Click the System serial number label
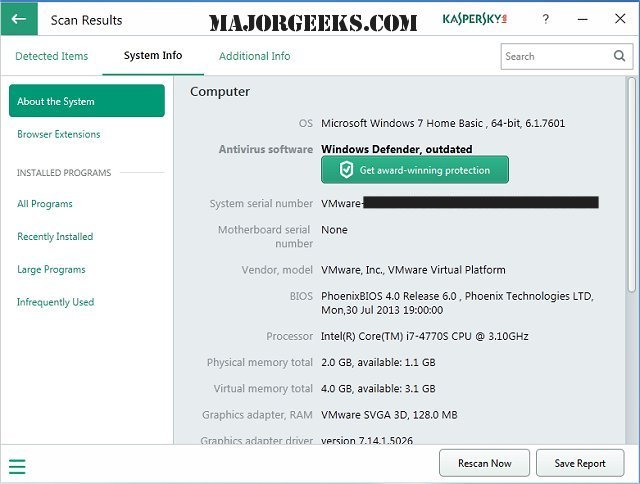The width and height of the screenshot is (640, 484). pos(261,204)
